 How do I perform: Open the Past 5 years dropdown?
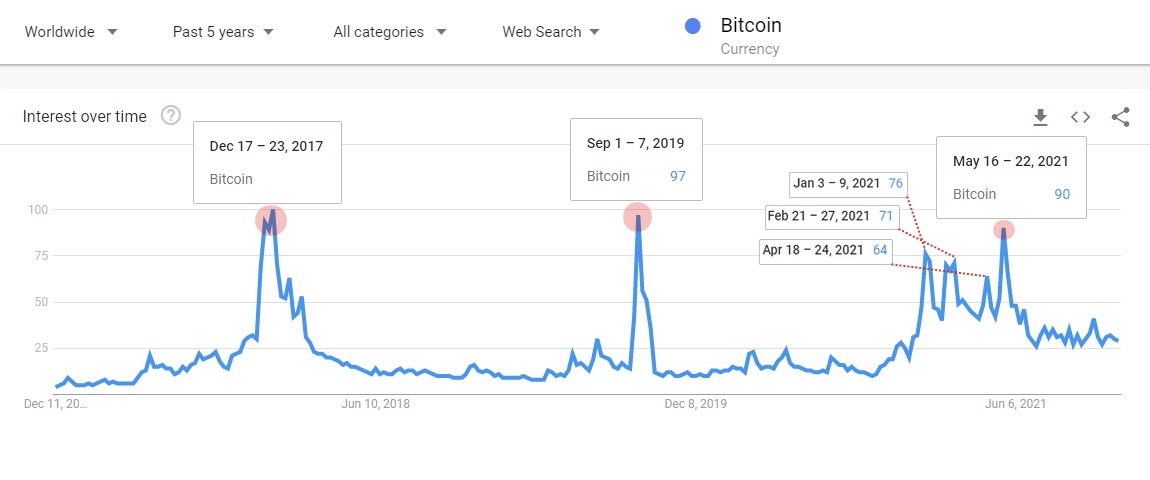(x=223, y=32)
